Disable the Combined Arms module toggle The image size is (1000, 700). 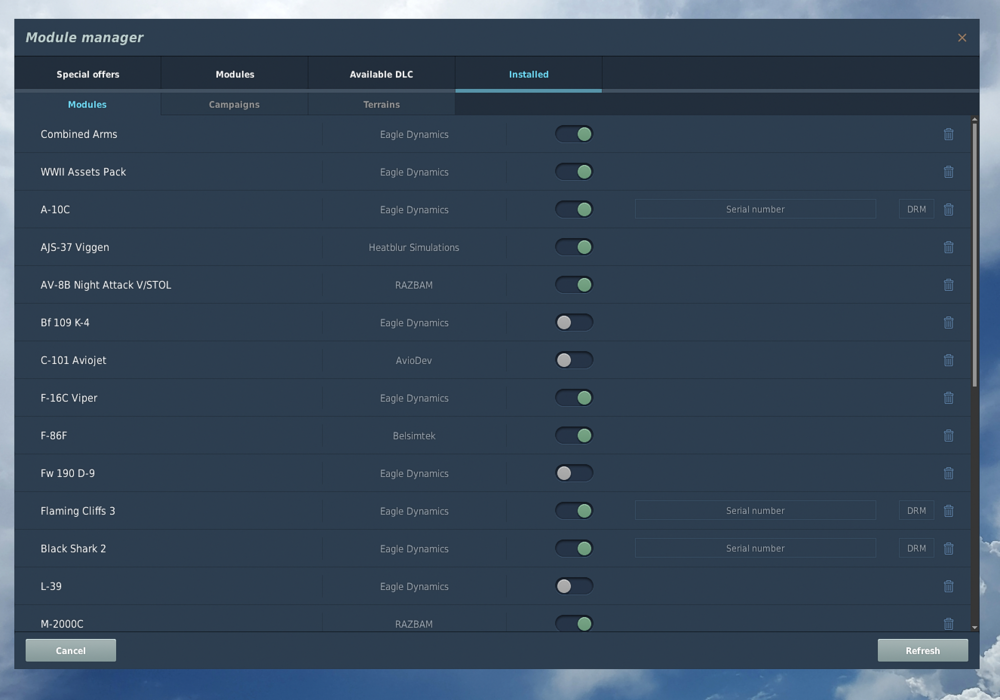[x=574, y=134]
